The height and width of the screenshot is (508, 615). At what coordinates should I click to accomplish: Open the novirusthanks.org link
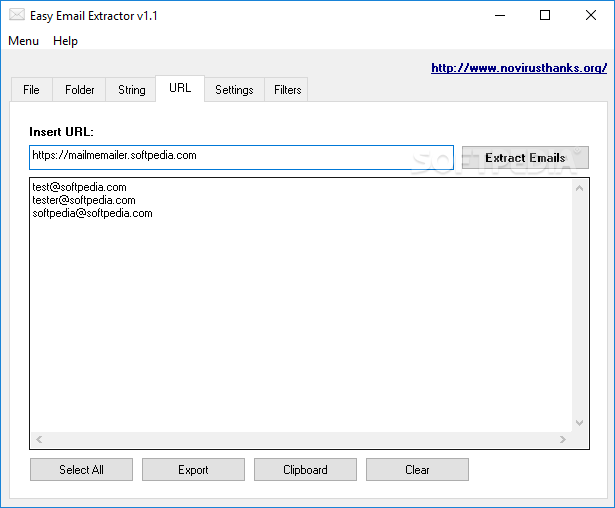coord(519,68)
